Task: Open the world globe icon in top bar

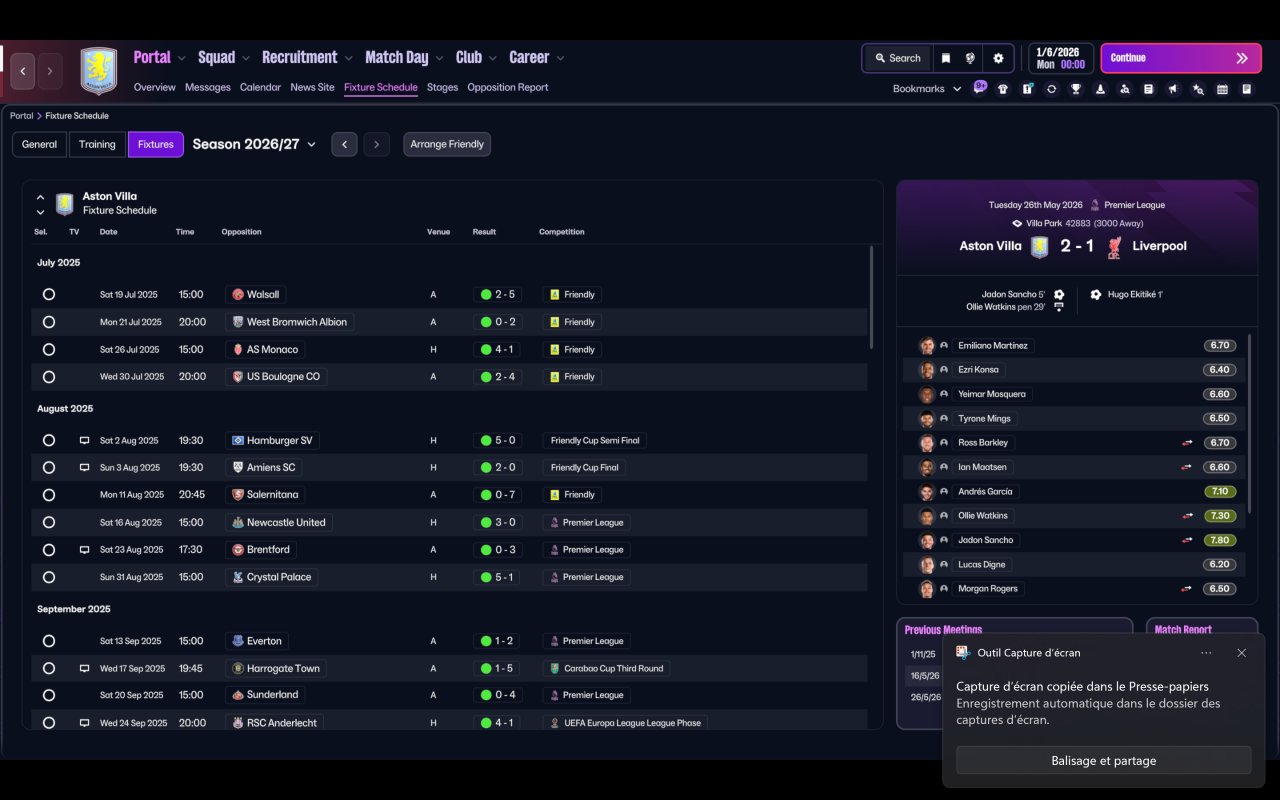Action: 970,58
